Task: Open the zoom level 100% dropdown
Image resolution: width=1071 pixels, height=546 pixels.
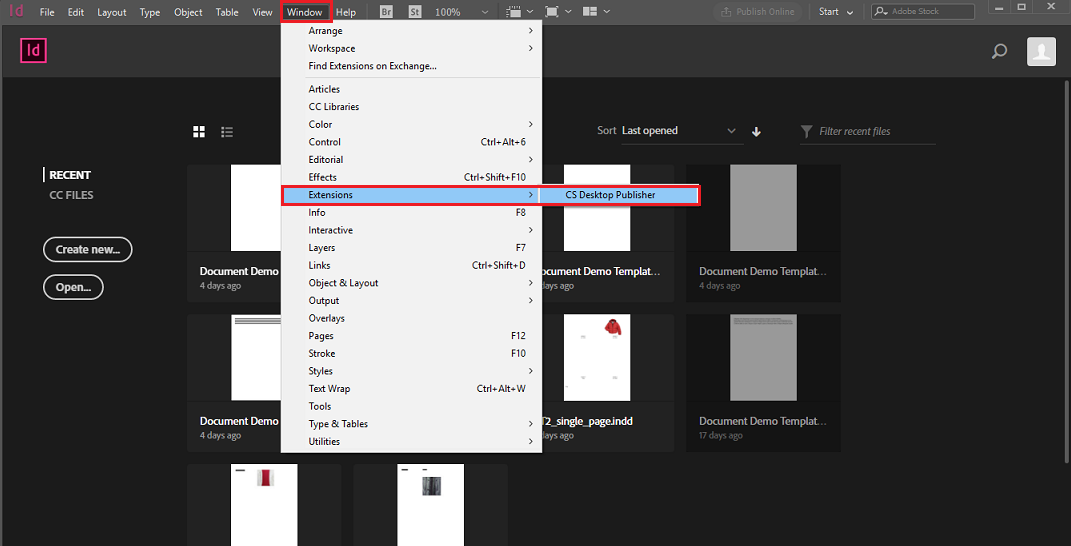Action: click(x=461, y=12)
